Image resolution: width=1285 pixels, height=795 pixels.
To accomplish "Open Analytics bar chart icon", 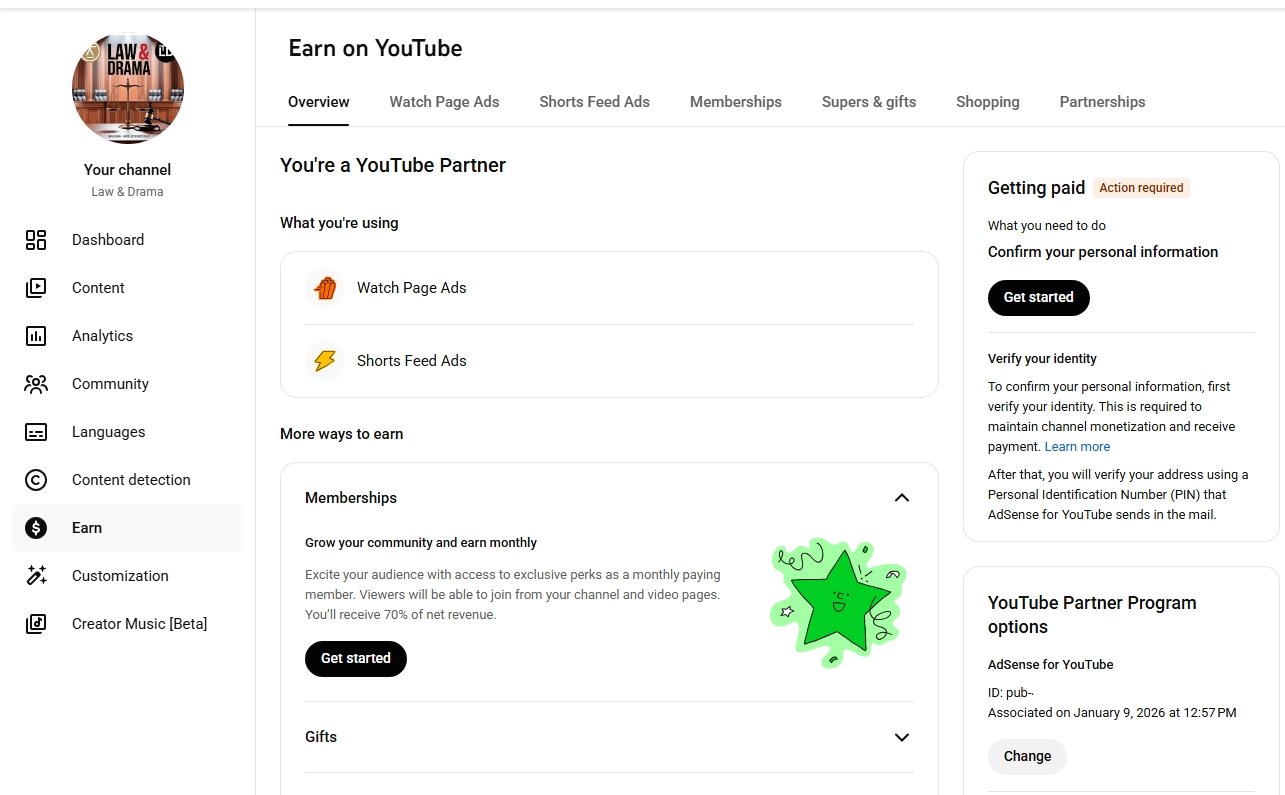I will [x=36, y=336].
